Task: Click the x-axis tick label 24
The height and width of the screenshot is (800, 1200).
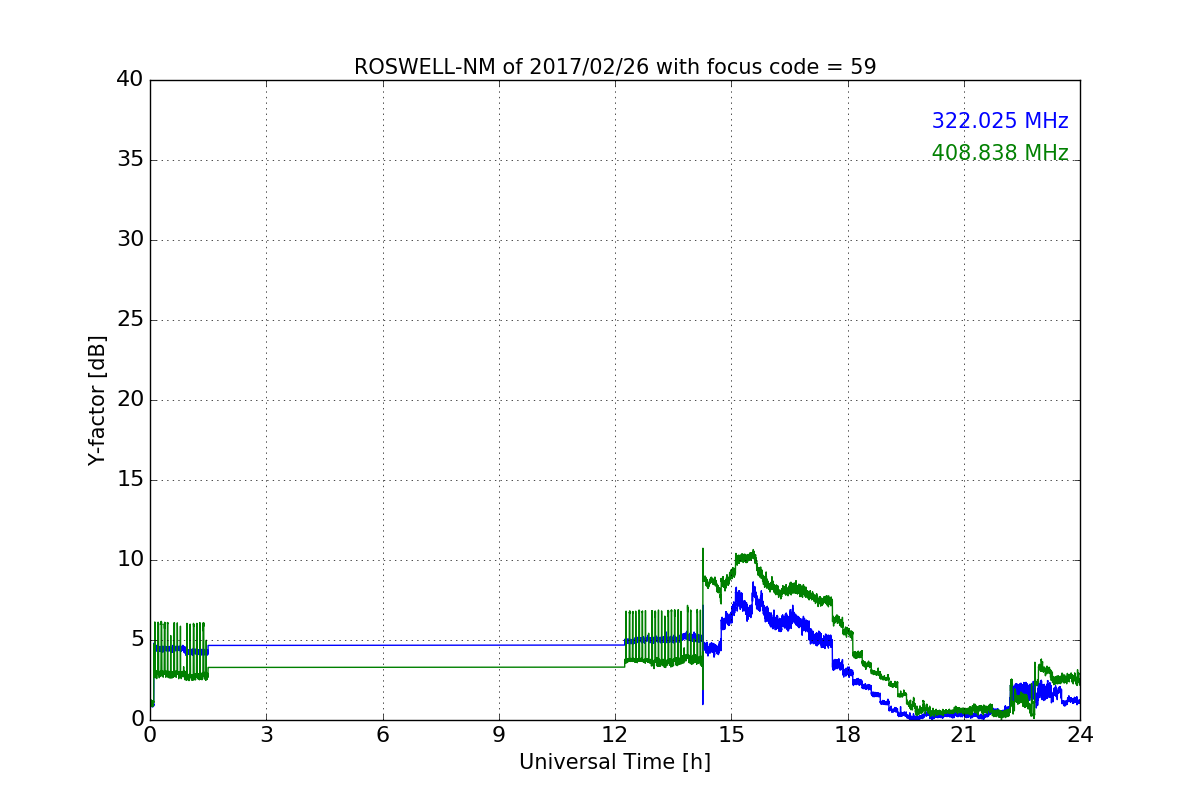Action: 1080,735
